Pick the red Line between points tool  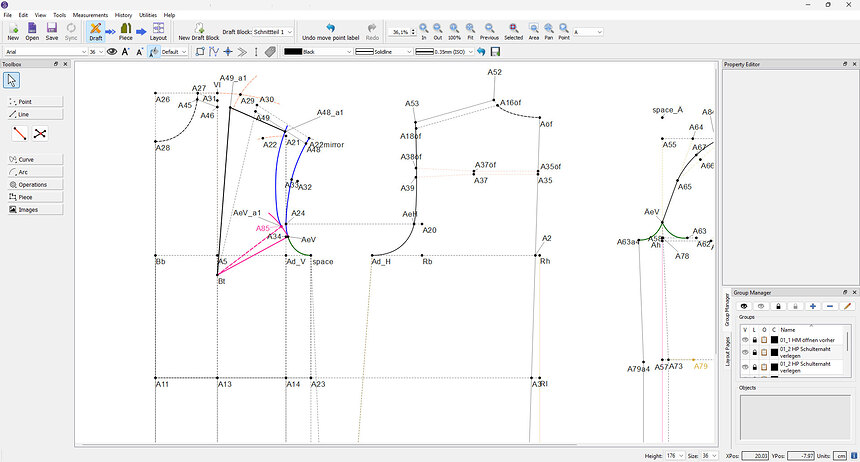pos(20,133)
